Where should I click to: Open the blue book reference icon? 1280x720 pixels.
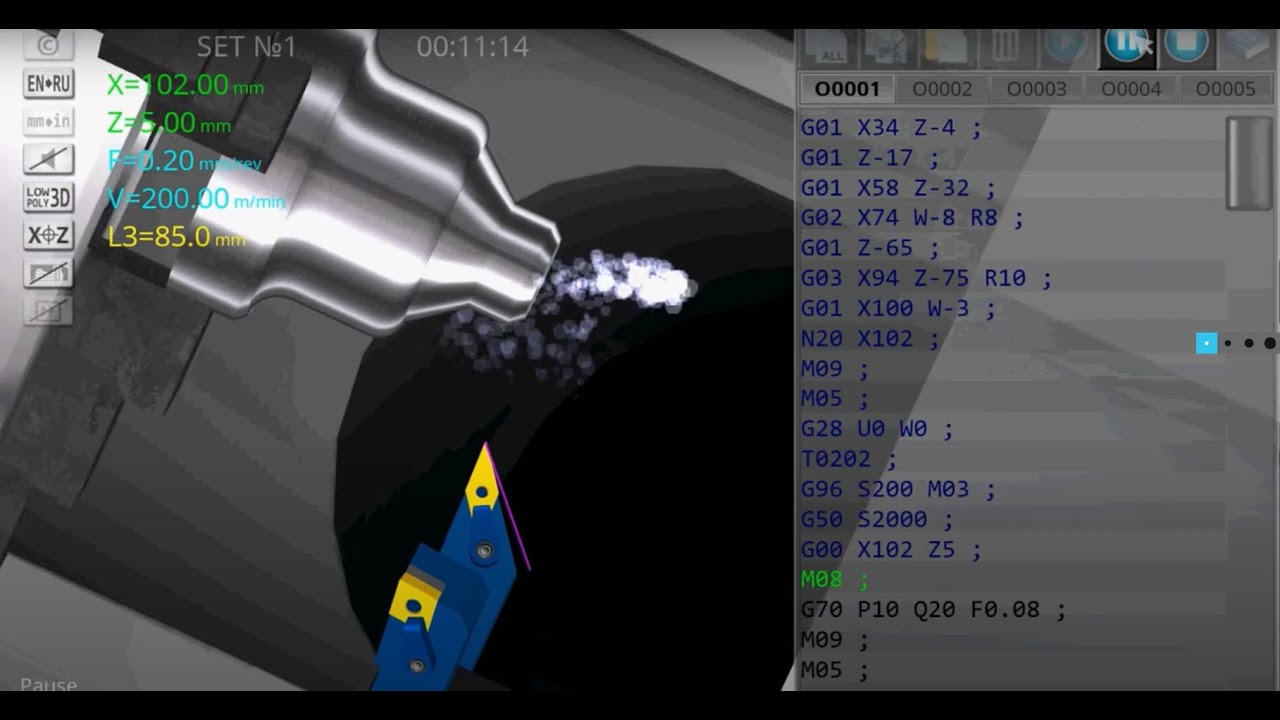click(1246, 47)
